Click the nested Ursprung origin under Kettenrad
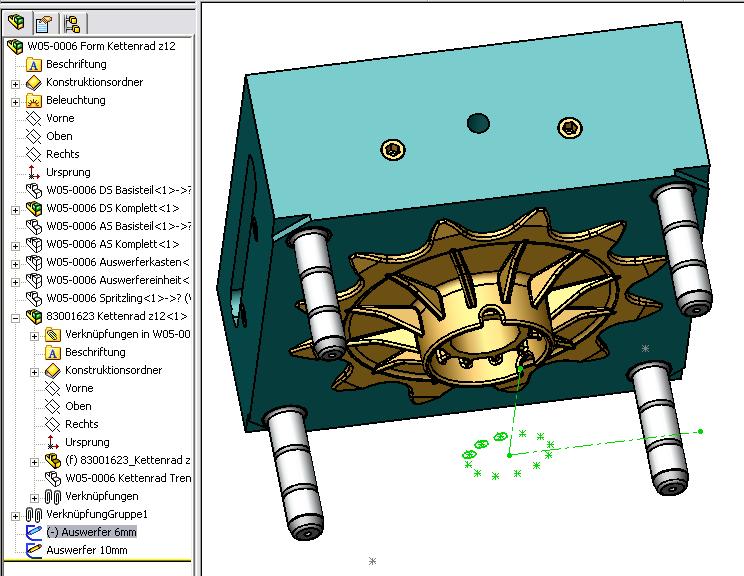The height and width of the screenshot is (576, 744). 53,442
